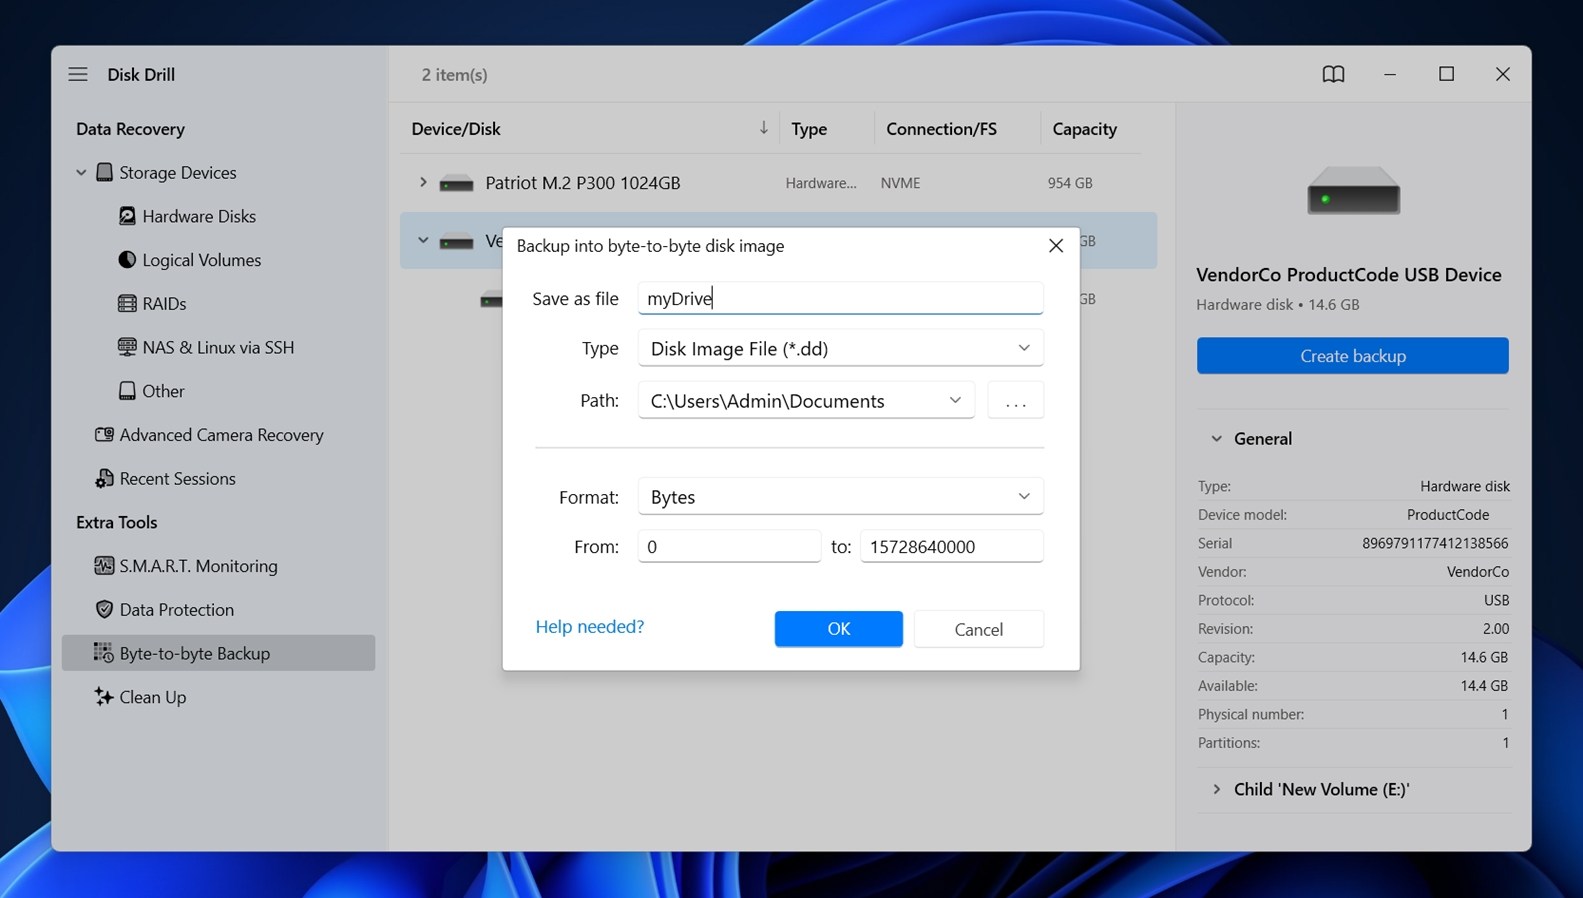Screen dimensions: 1583x898
Task: Open the help book icon in title bar
Action: click(x=1333, y=74)
